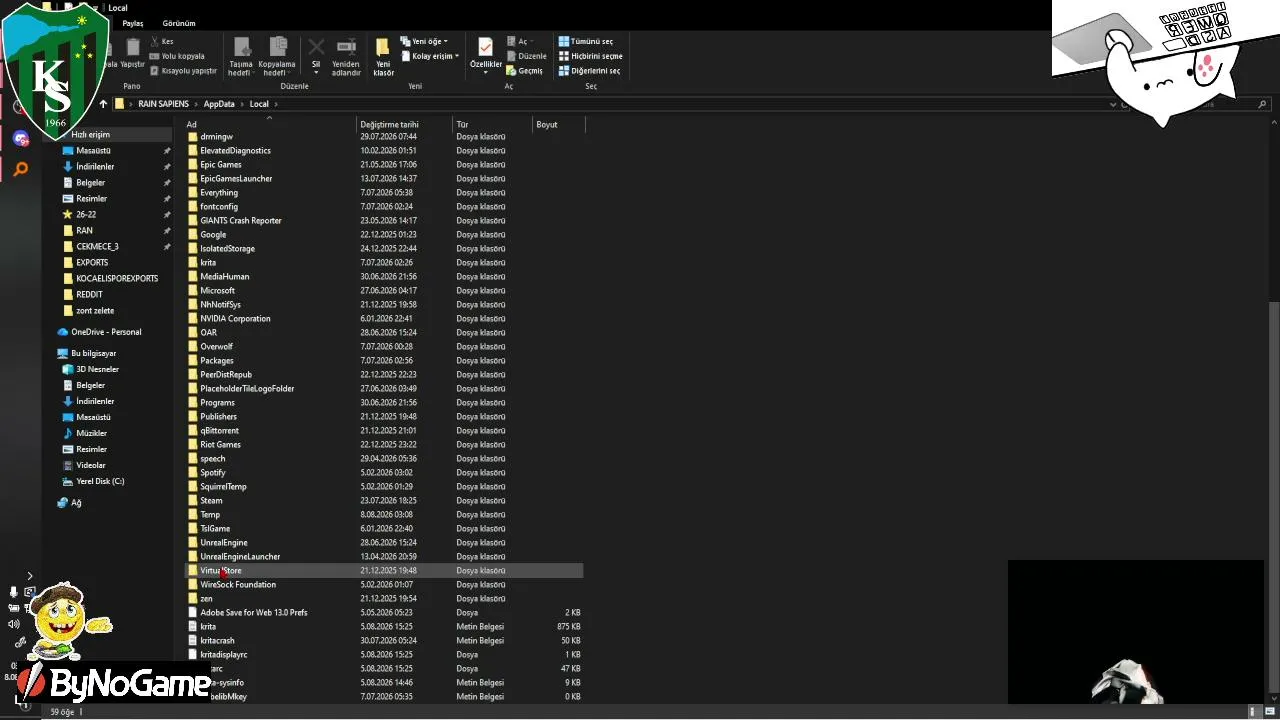The width and height of the screenshot is (1280, 720).
Task: Click the Kes (cut) scissors icon
Action: coord(154,42)
